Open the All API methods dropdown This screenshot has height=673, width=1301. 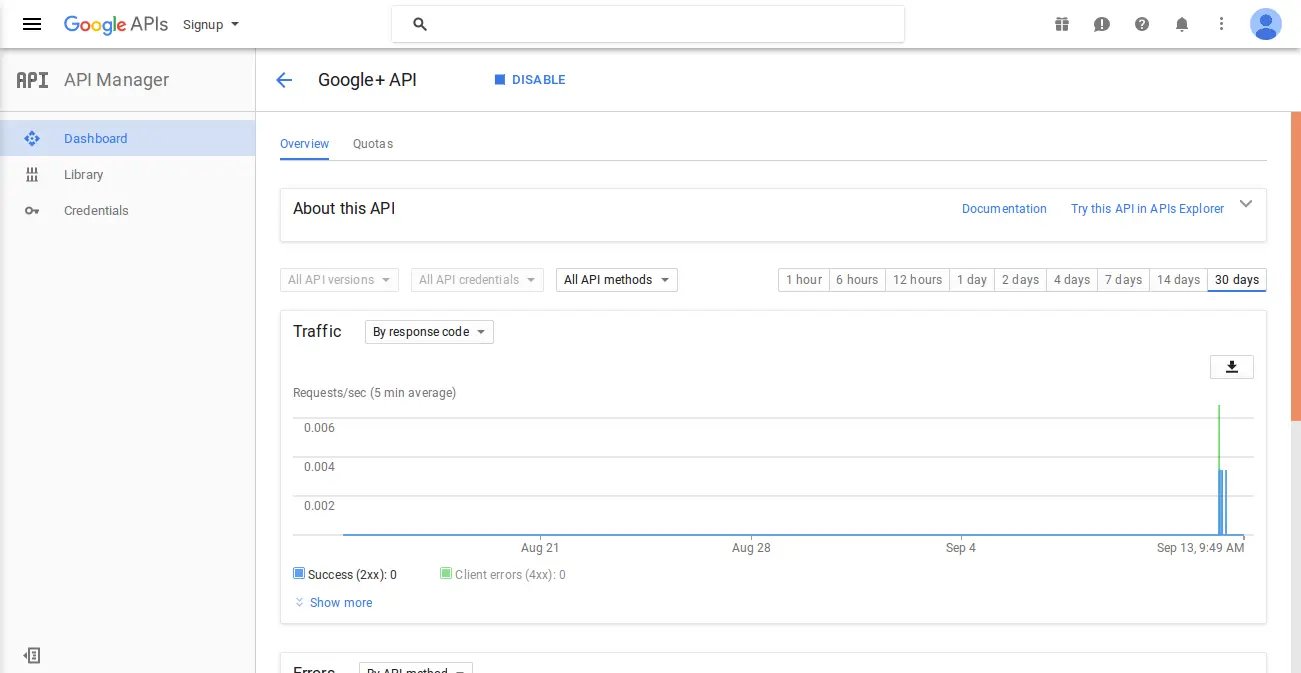(x=616, y=280)
